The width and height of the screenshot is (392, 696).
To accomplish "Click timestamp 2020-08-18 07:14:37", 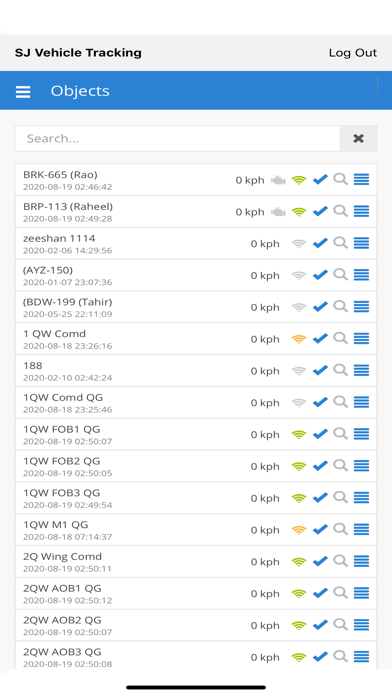I will 67,537.
